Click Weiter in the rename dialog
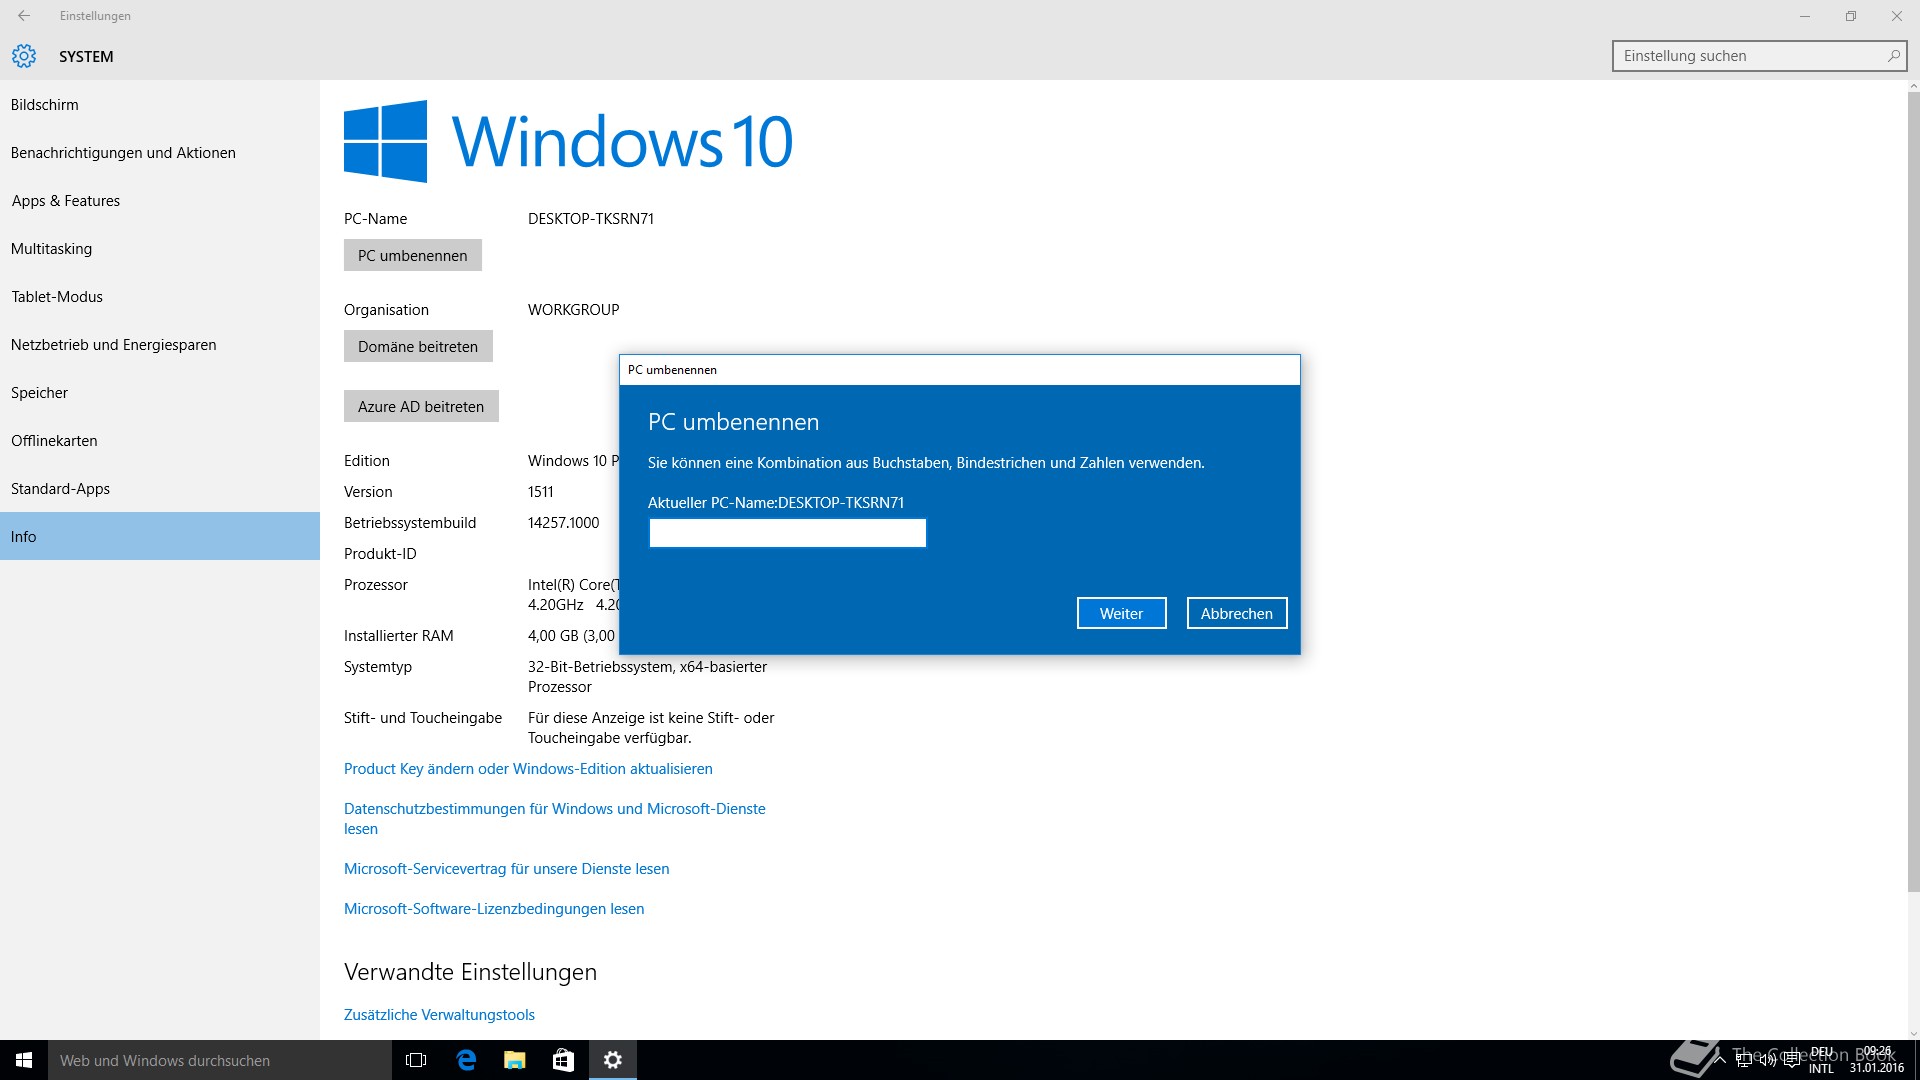1920x1080 pixels. coord(1121,613)
